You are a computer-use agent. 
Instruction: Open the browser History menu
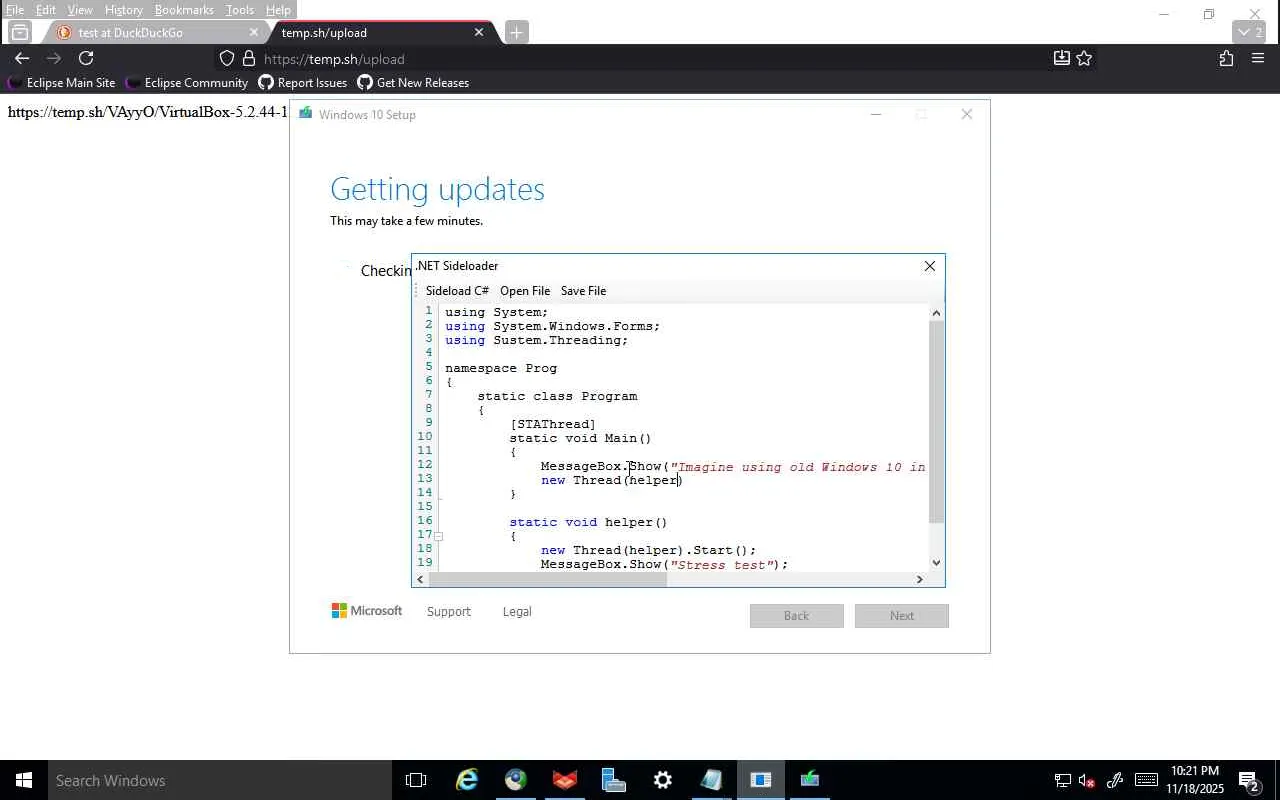coord(124,10)
